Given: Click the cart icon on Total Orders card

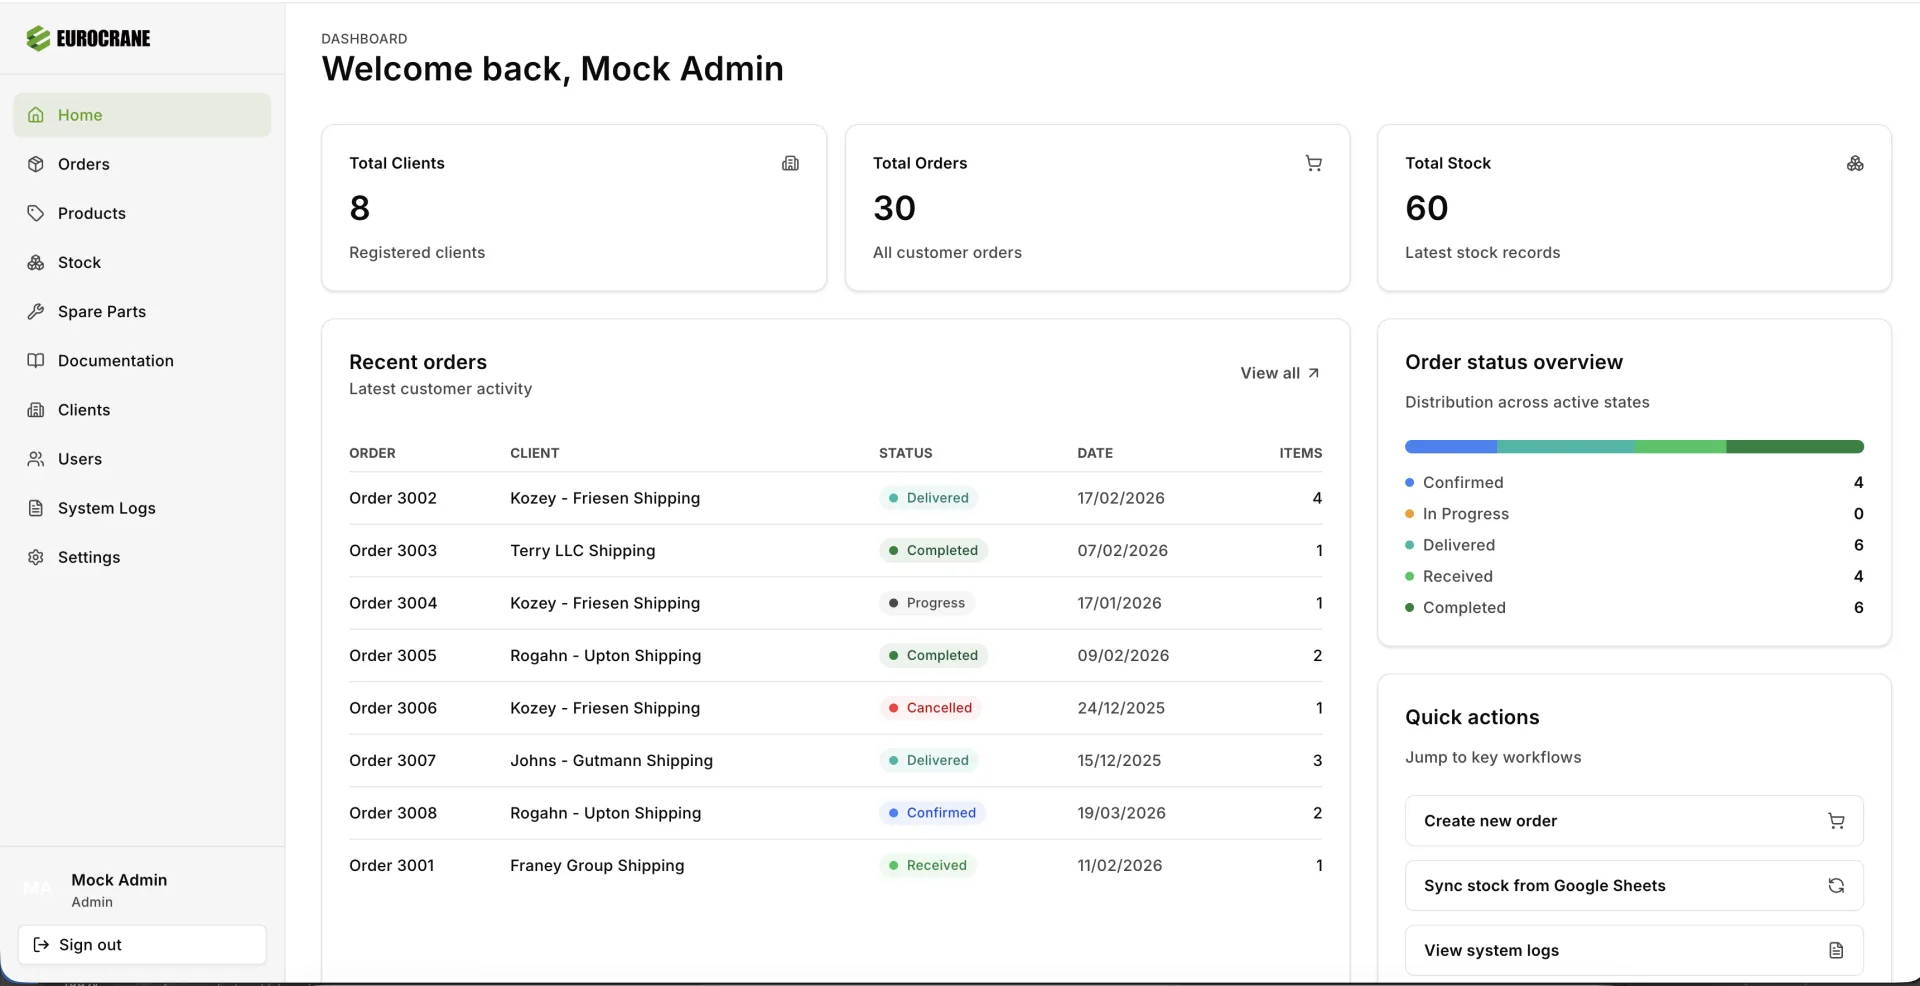Looking at the screenshot, I should 1313,163.
